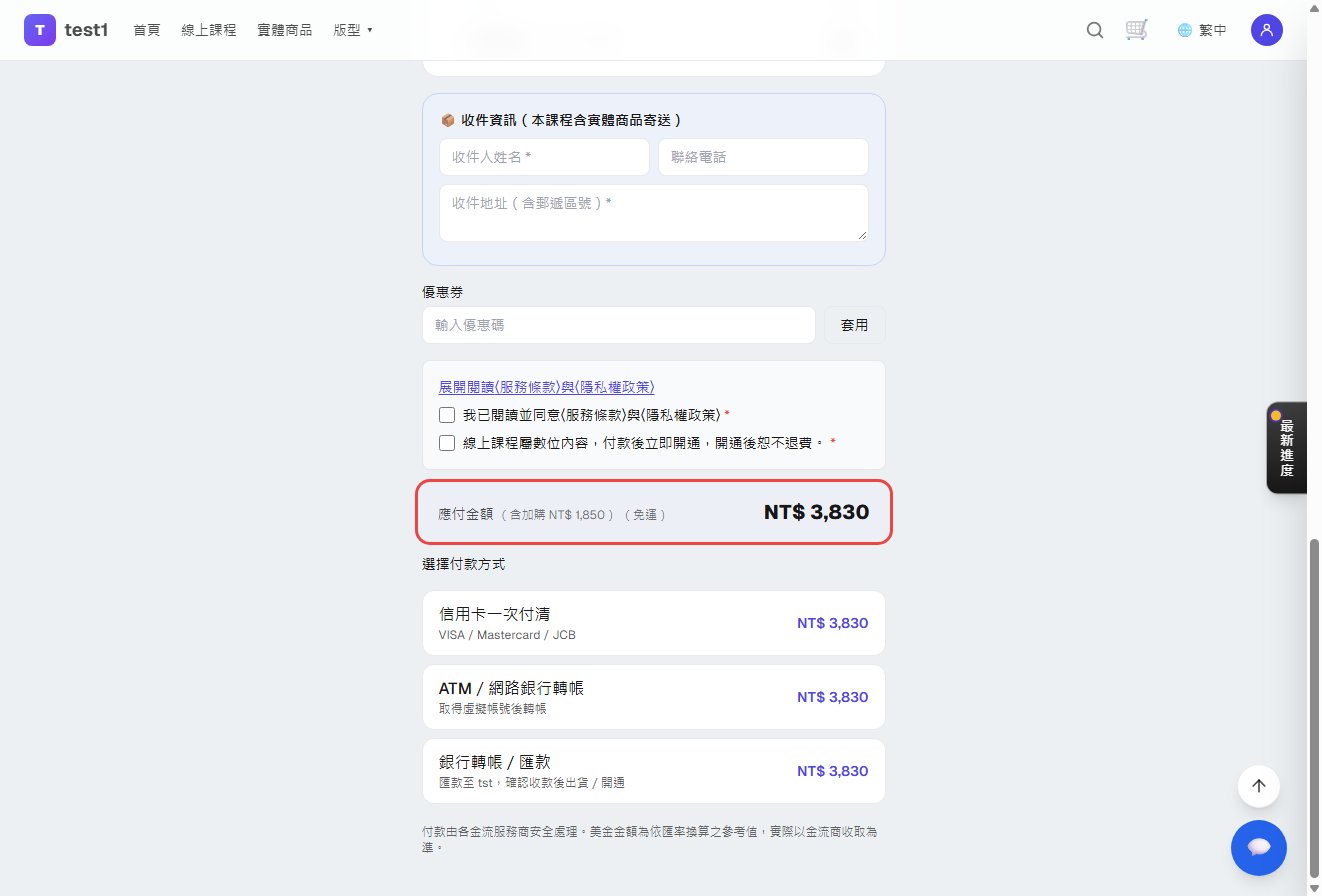Click the test1 site name text
Viewport: 1322px width, 896px height.
(86, 30)
